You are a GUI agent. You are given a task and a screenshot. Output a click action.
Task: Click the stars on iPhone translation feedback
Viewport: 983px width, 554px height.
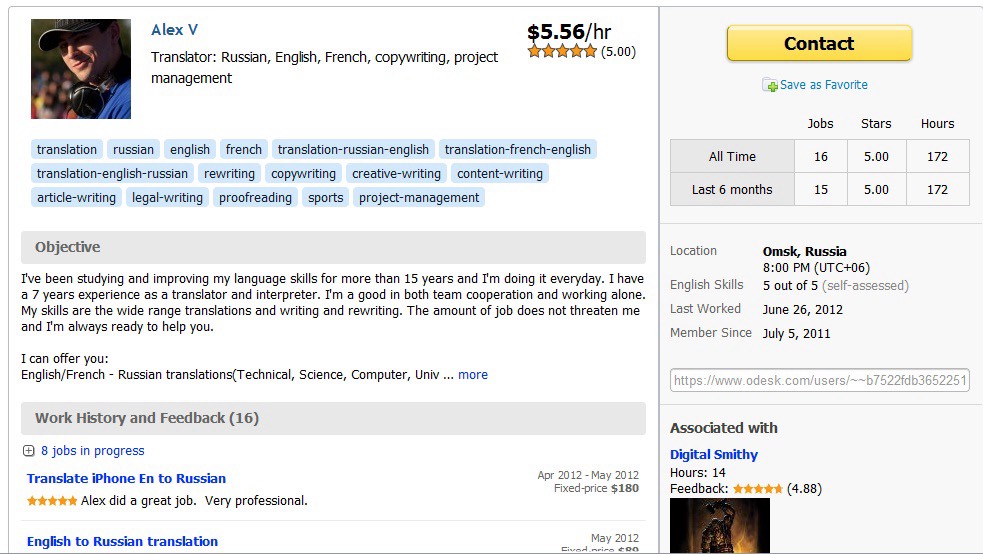point(52,501)
